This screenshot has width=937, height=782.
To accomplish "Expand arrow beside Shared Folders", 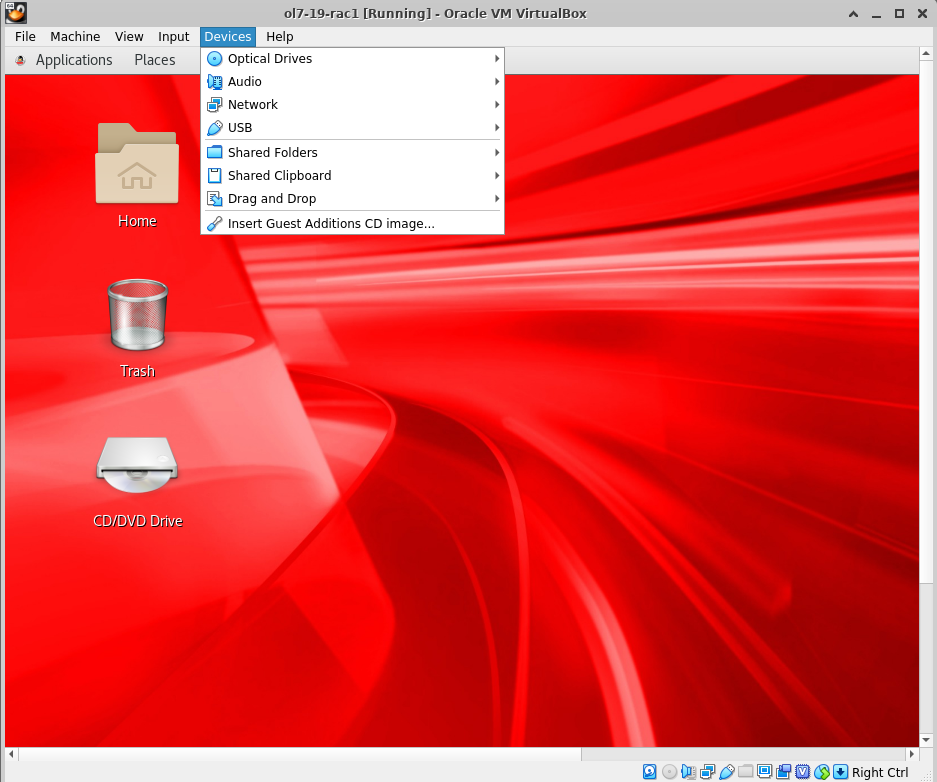I will click(497, 152).
